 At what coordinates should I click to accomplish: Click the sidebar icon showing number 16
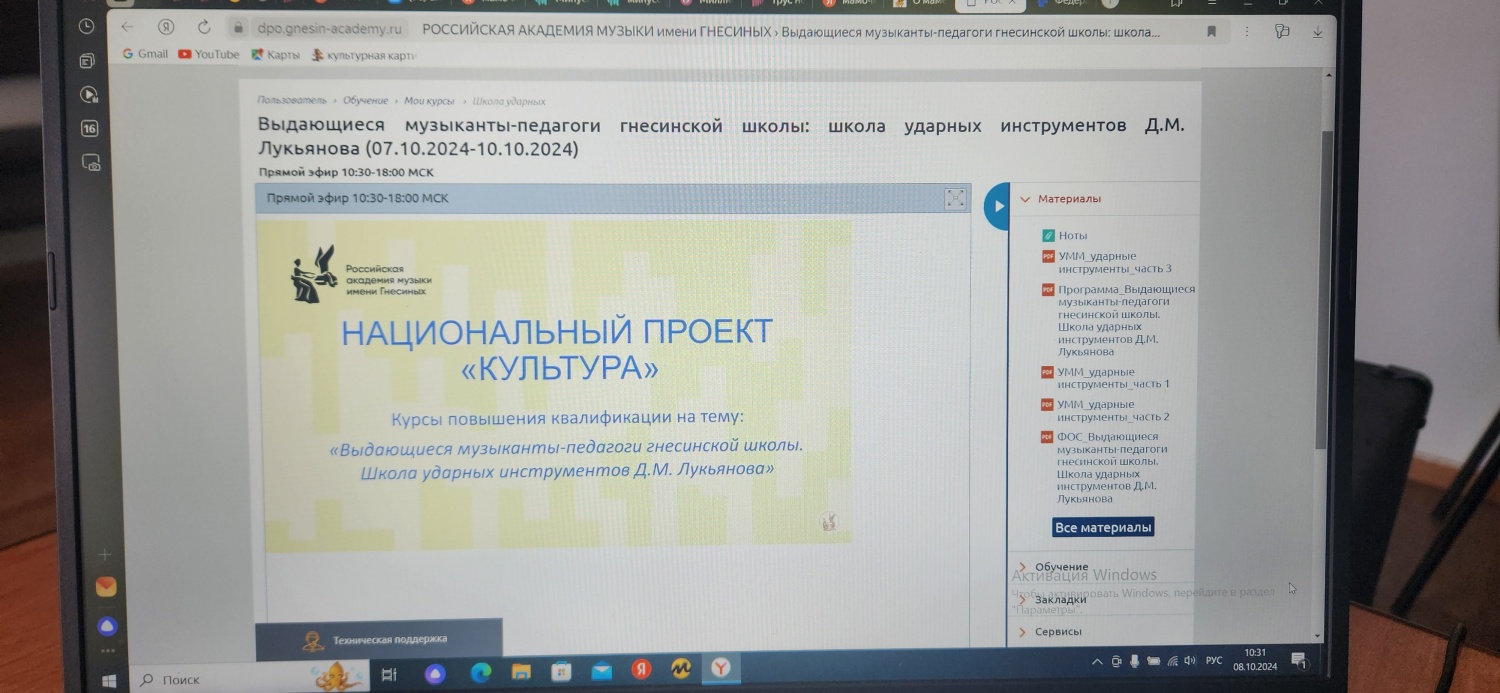coord(89,128)
